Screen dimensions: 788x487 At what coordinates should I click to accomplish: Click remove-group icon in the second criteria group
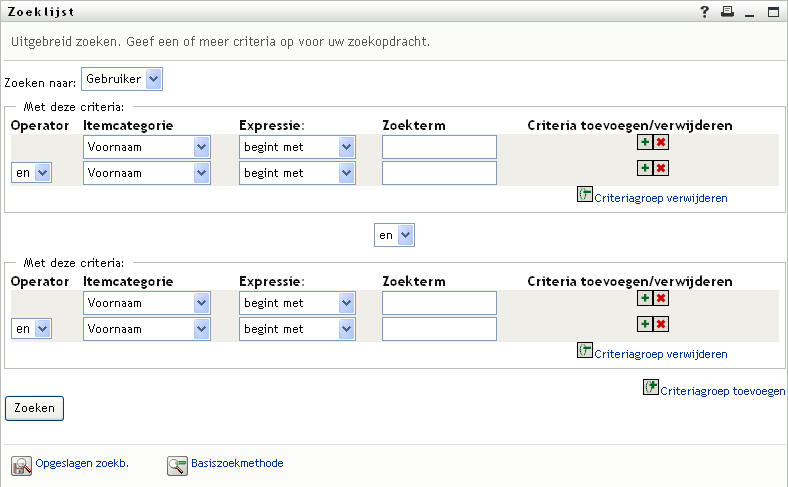(584, 350)
